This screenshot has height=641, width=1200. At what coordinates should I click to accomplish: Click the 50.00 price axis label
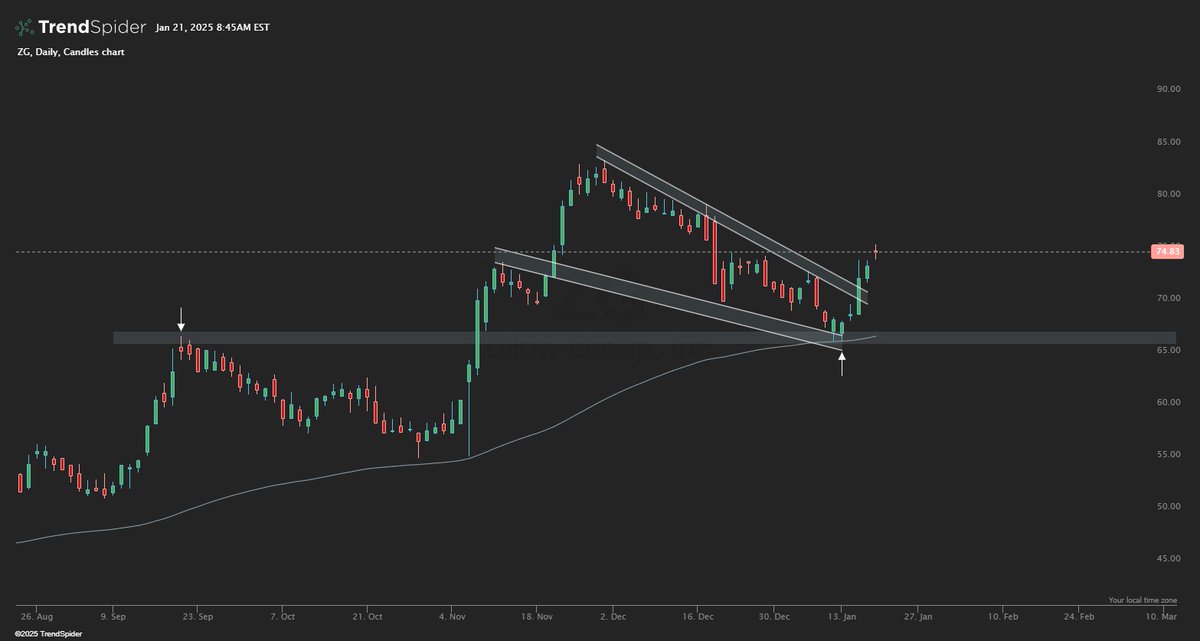tap(1168, 506)
